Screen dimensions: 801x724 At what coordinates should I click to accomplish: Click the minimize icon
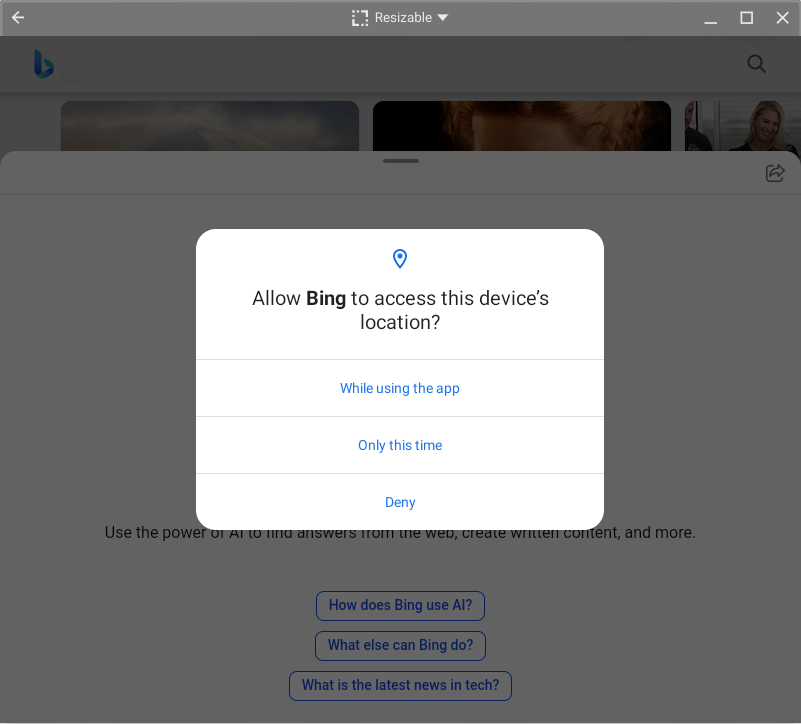coord(710,17)
